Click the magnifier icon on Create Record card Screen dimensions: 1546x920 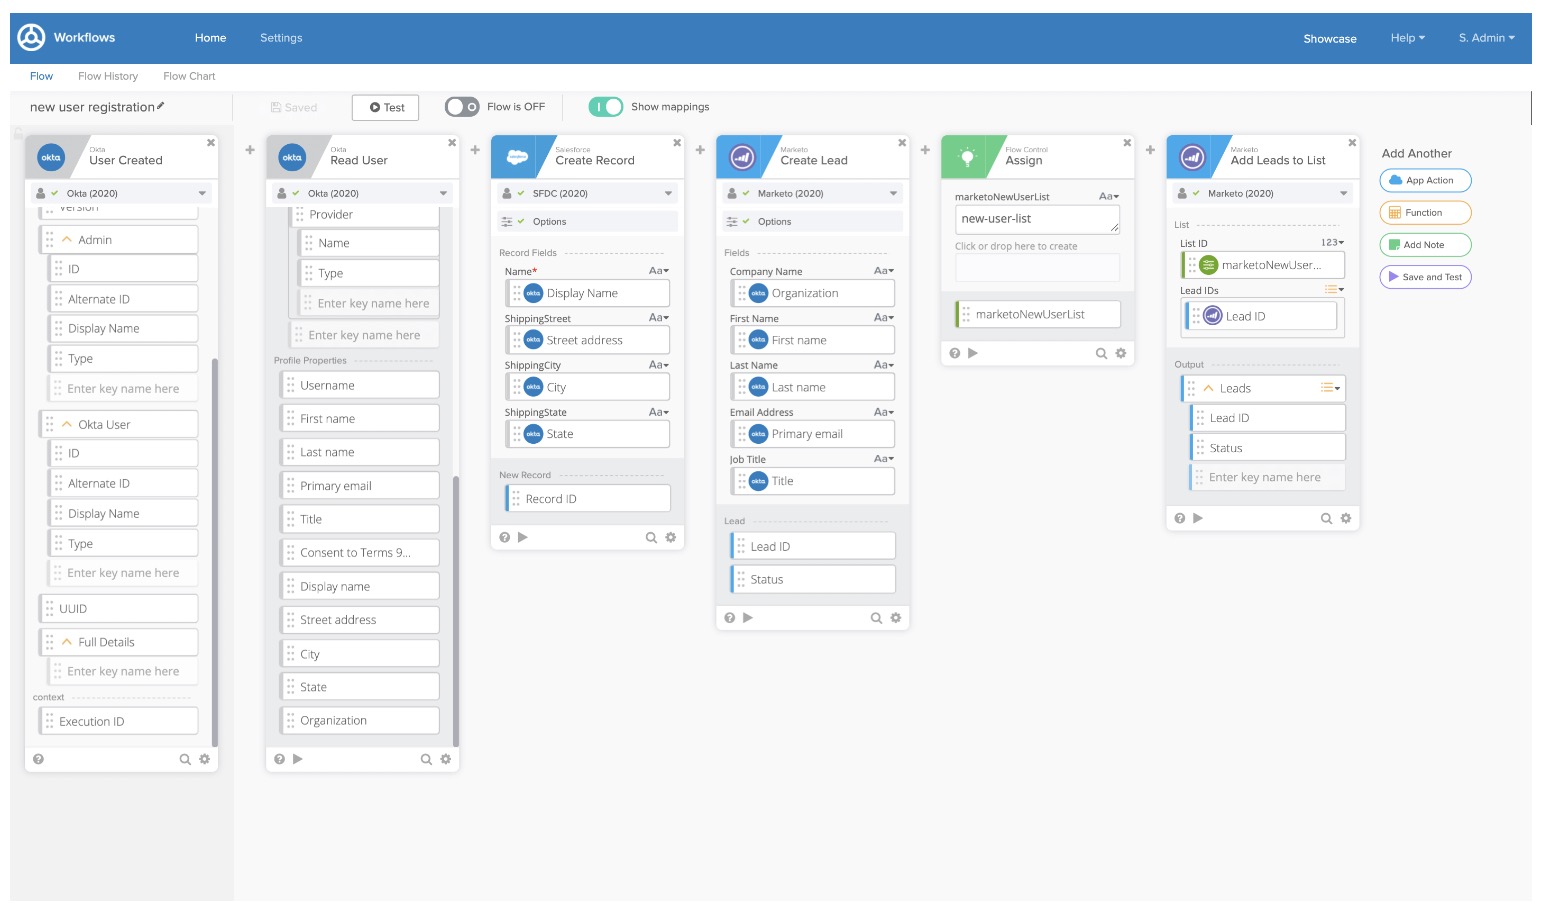coord(651,538)
